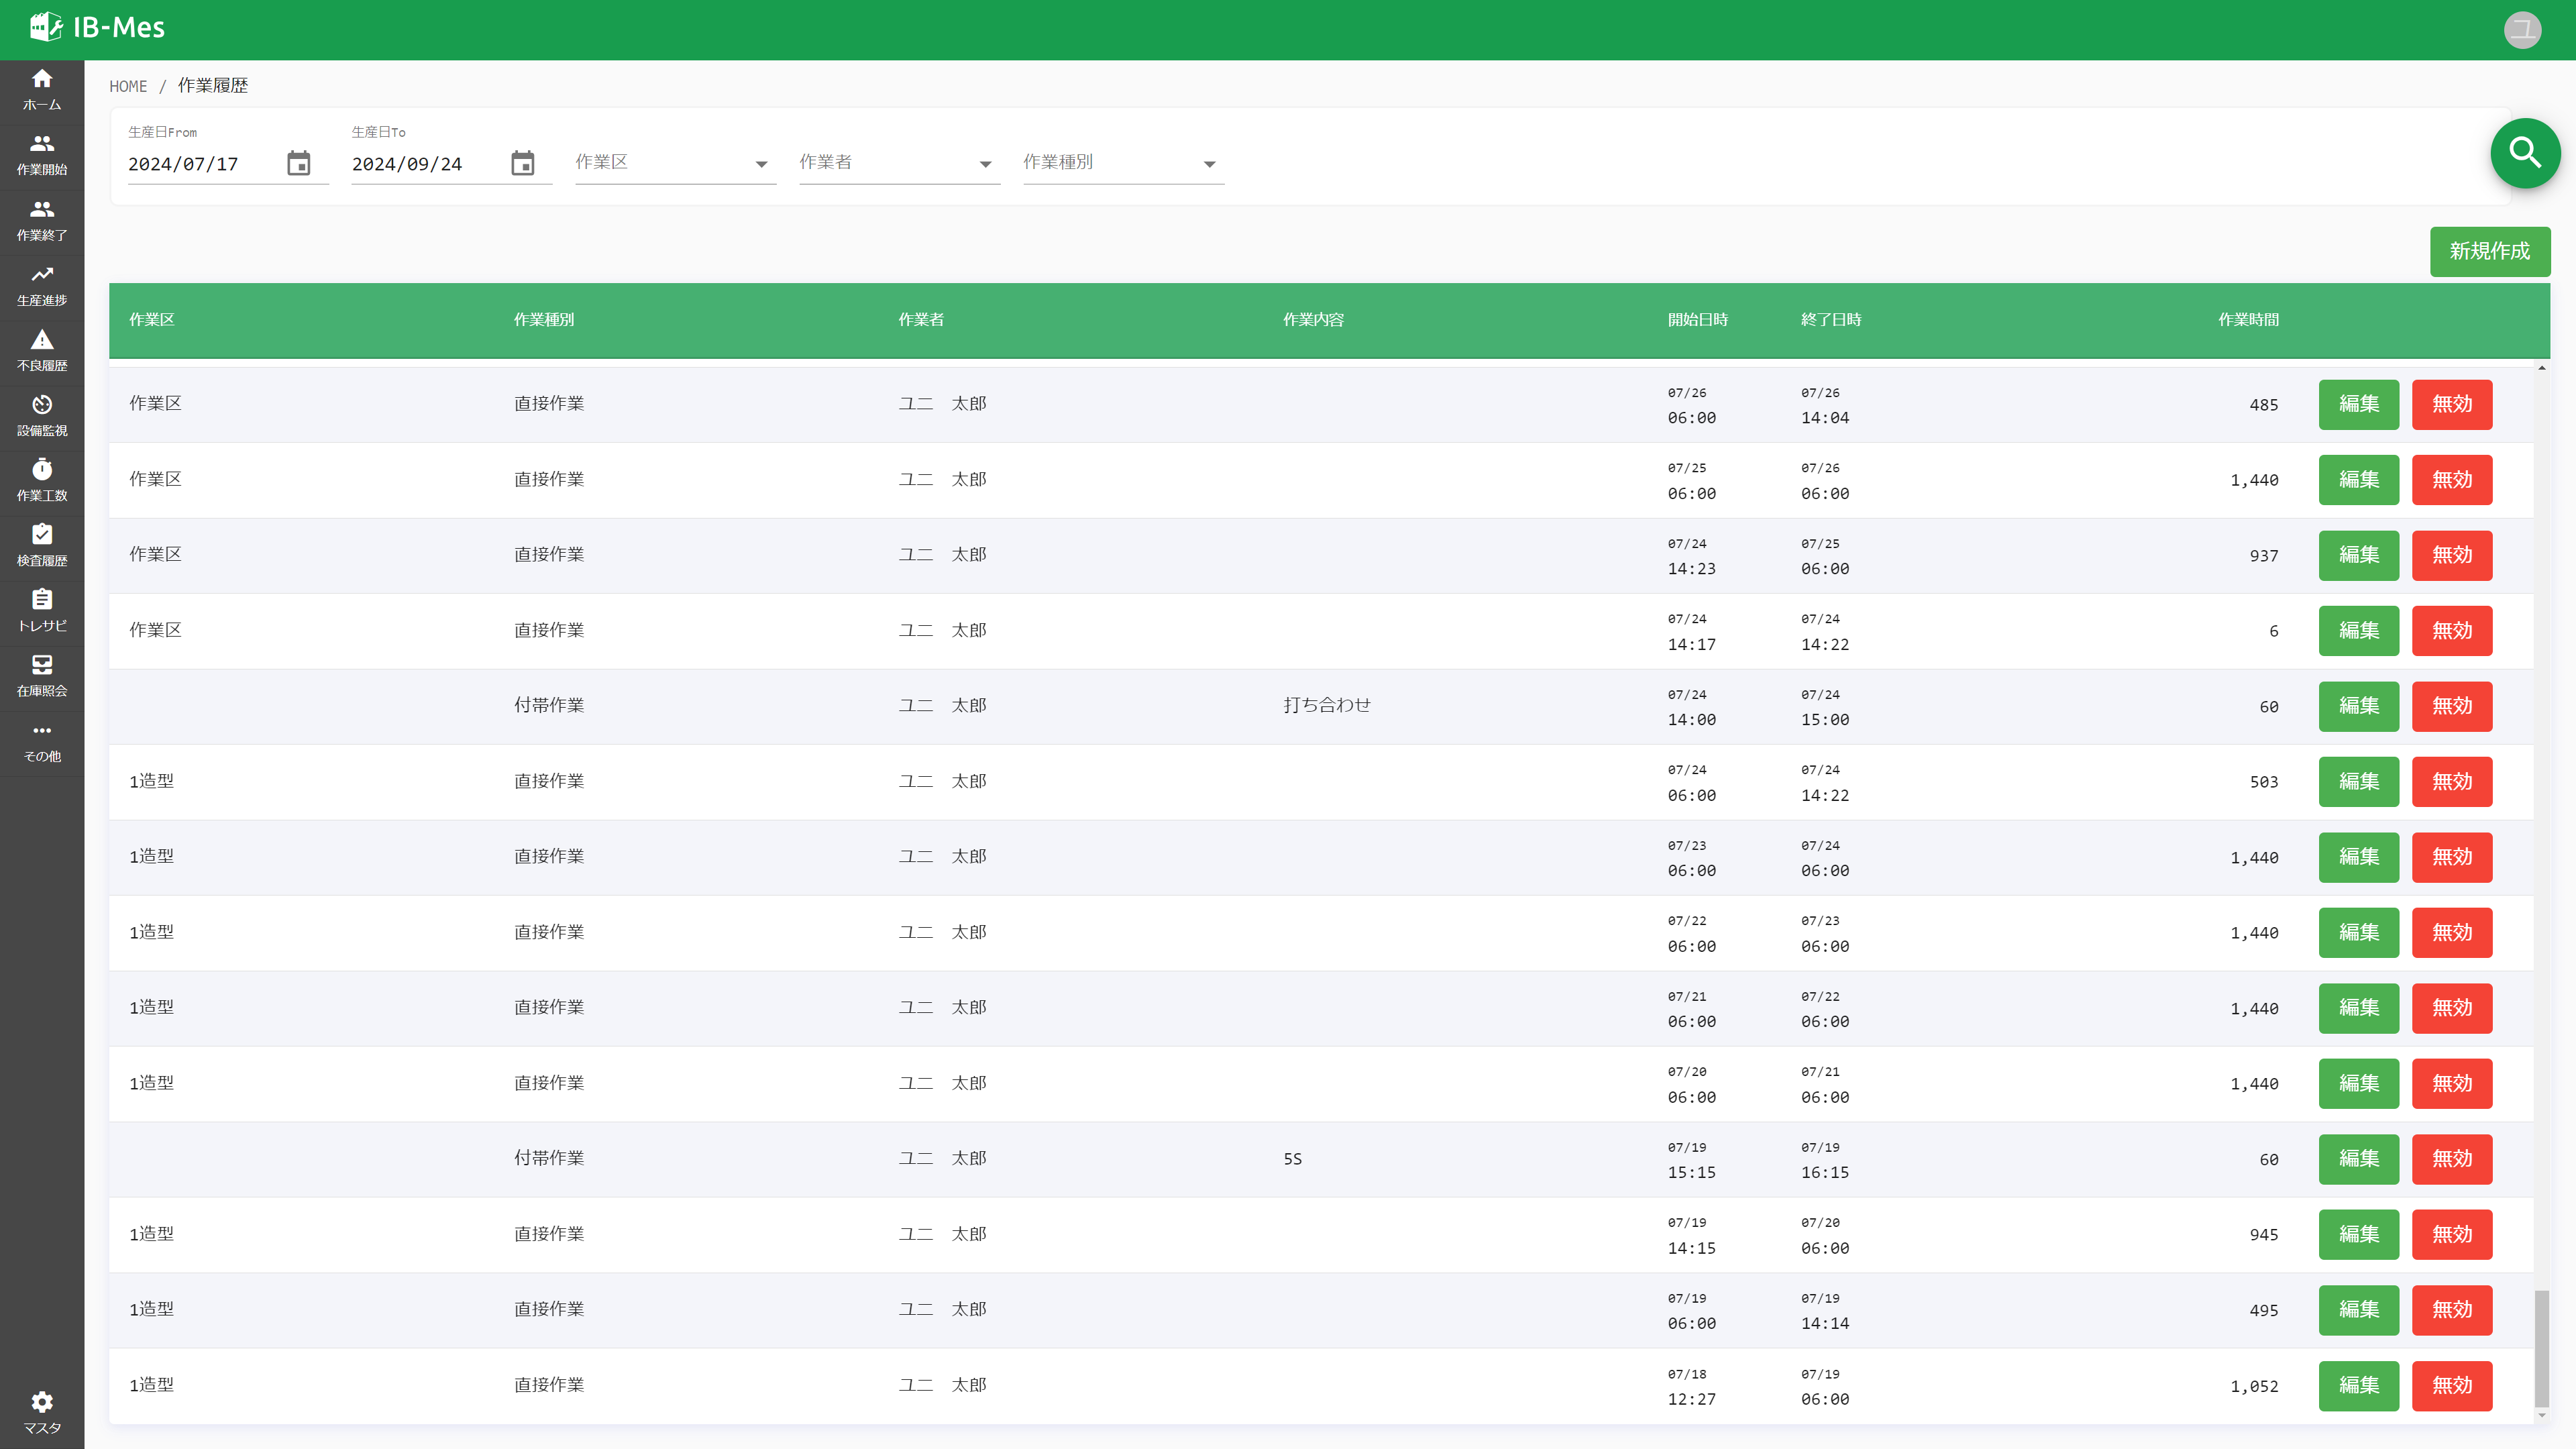
Task: Click the table scrollbar thumb
Action: (2541, 1348)
